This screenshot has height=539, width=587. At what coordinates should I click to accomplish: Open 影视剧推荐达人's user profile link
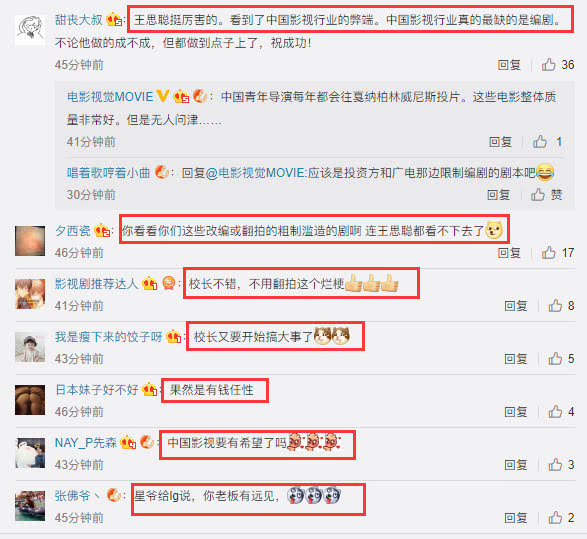[x=97, y=284]
